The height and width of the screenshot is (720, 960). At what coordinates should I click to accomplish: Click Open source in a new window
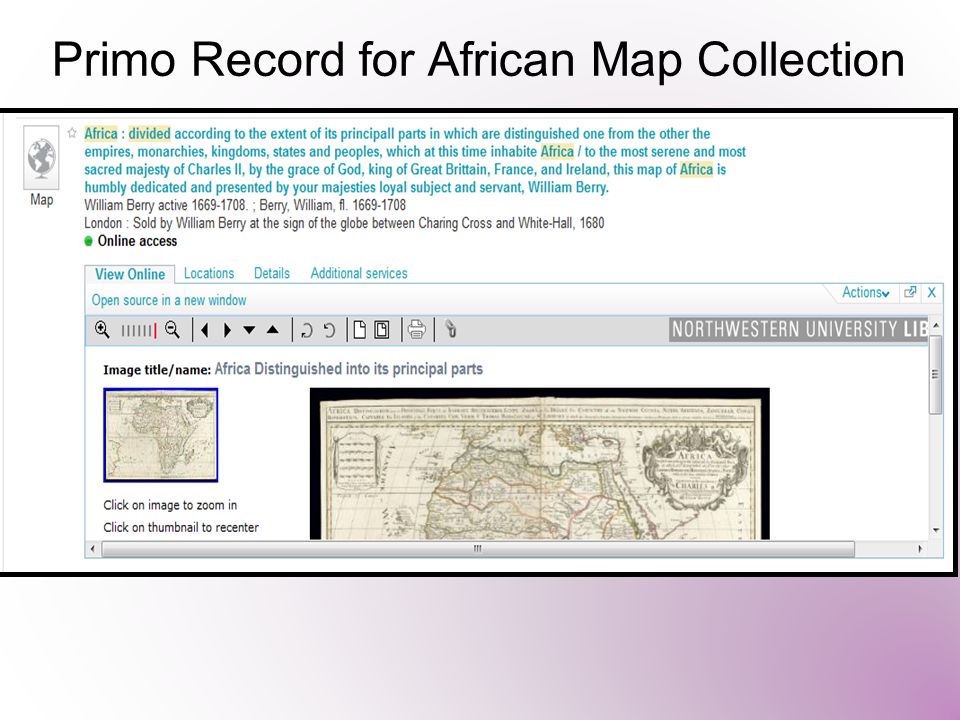click(x=169, y=300)
